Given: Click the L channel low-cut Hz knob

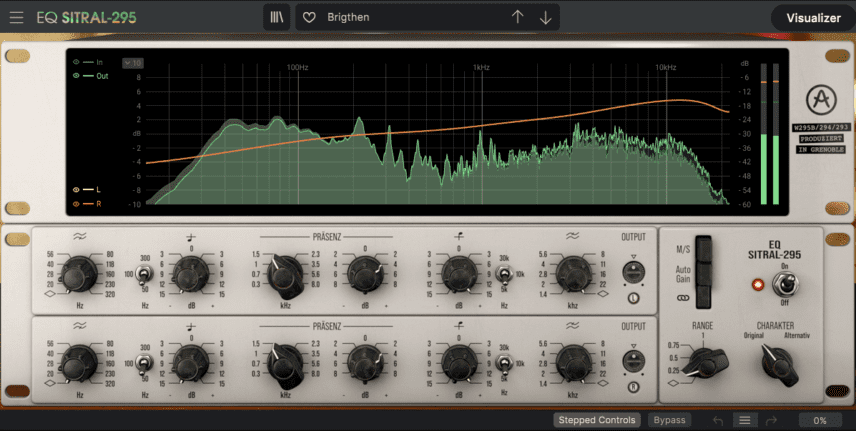Looking at the screenshot, I should 79,273.
